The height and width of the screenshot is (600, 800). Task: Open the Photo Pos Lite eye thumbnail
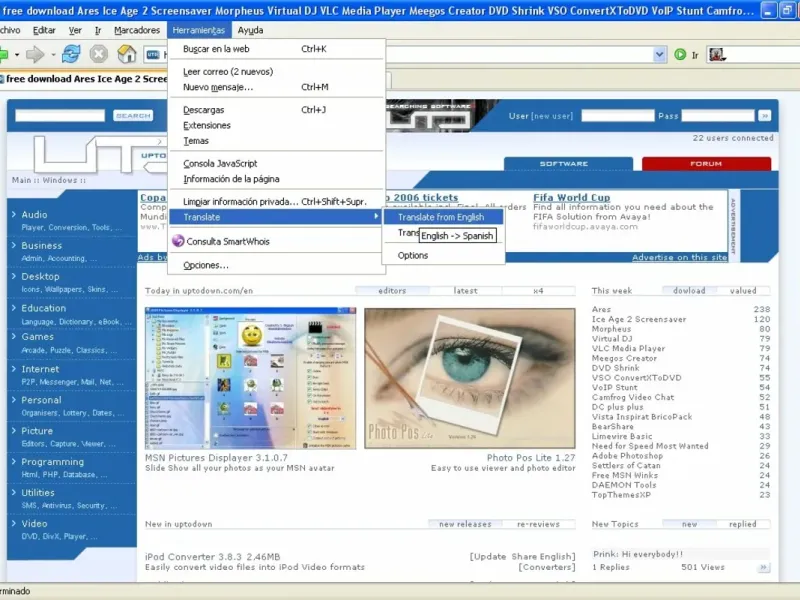pyautogui.click(x=470, y=378)
